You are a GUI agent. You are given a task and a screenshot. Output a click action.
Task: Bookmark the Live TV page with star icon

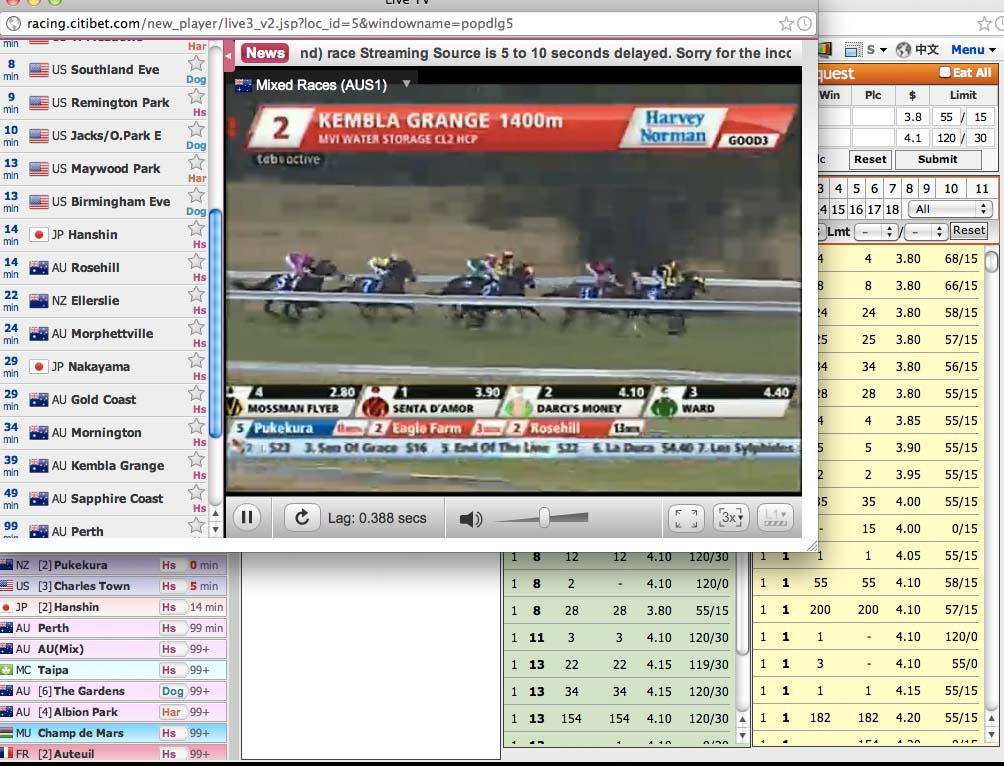click(786, 24)
